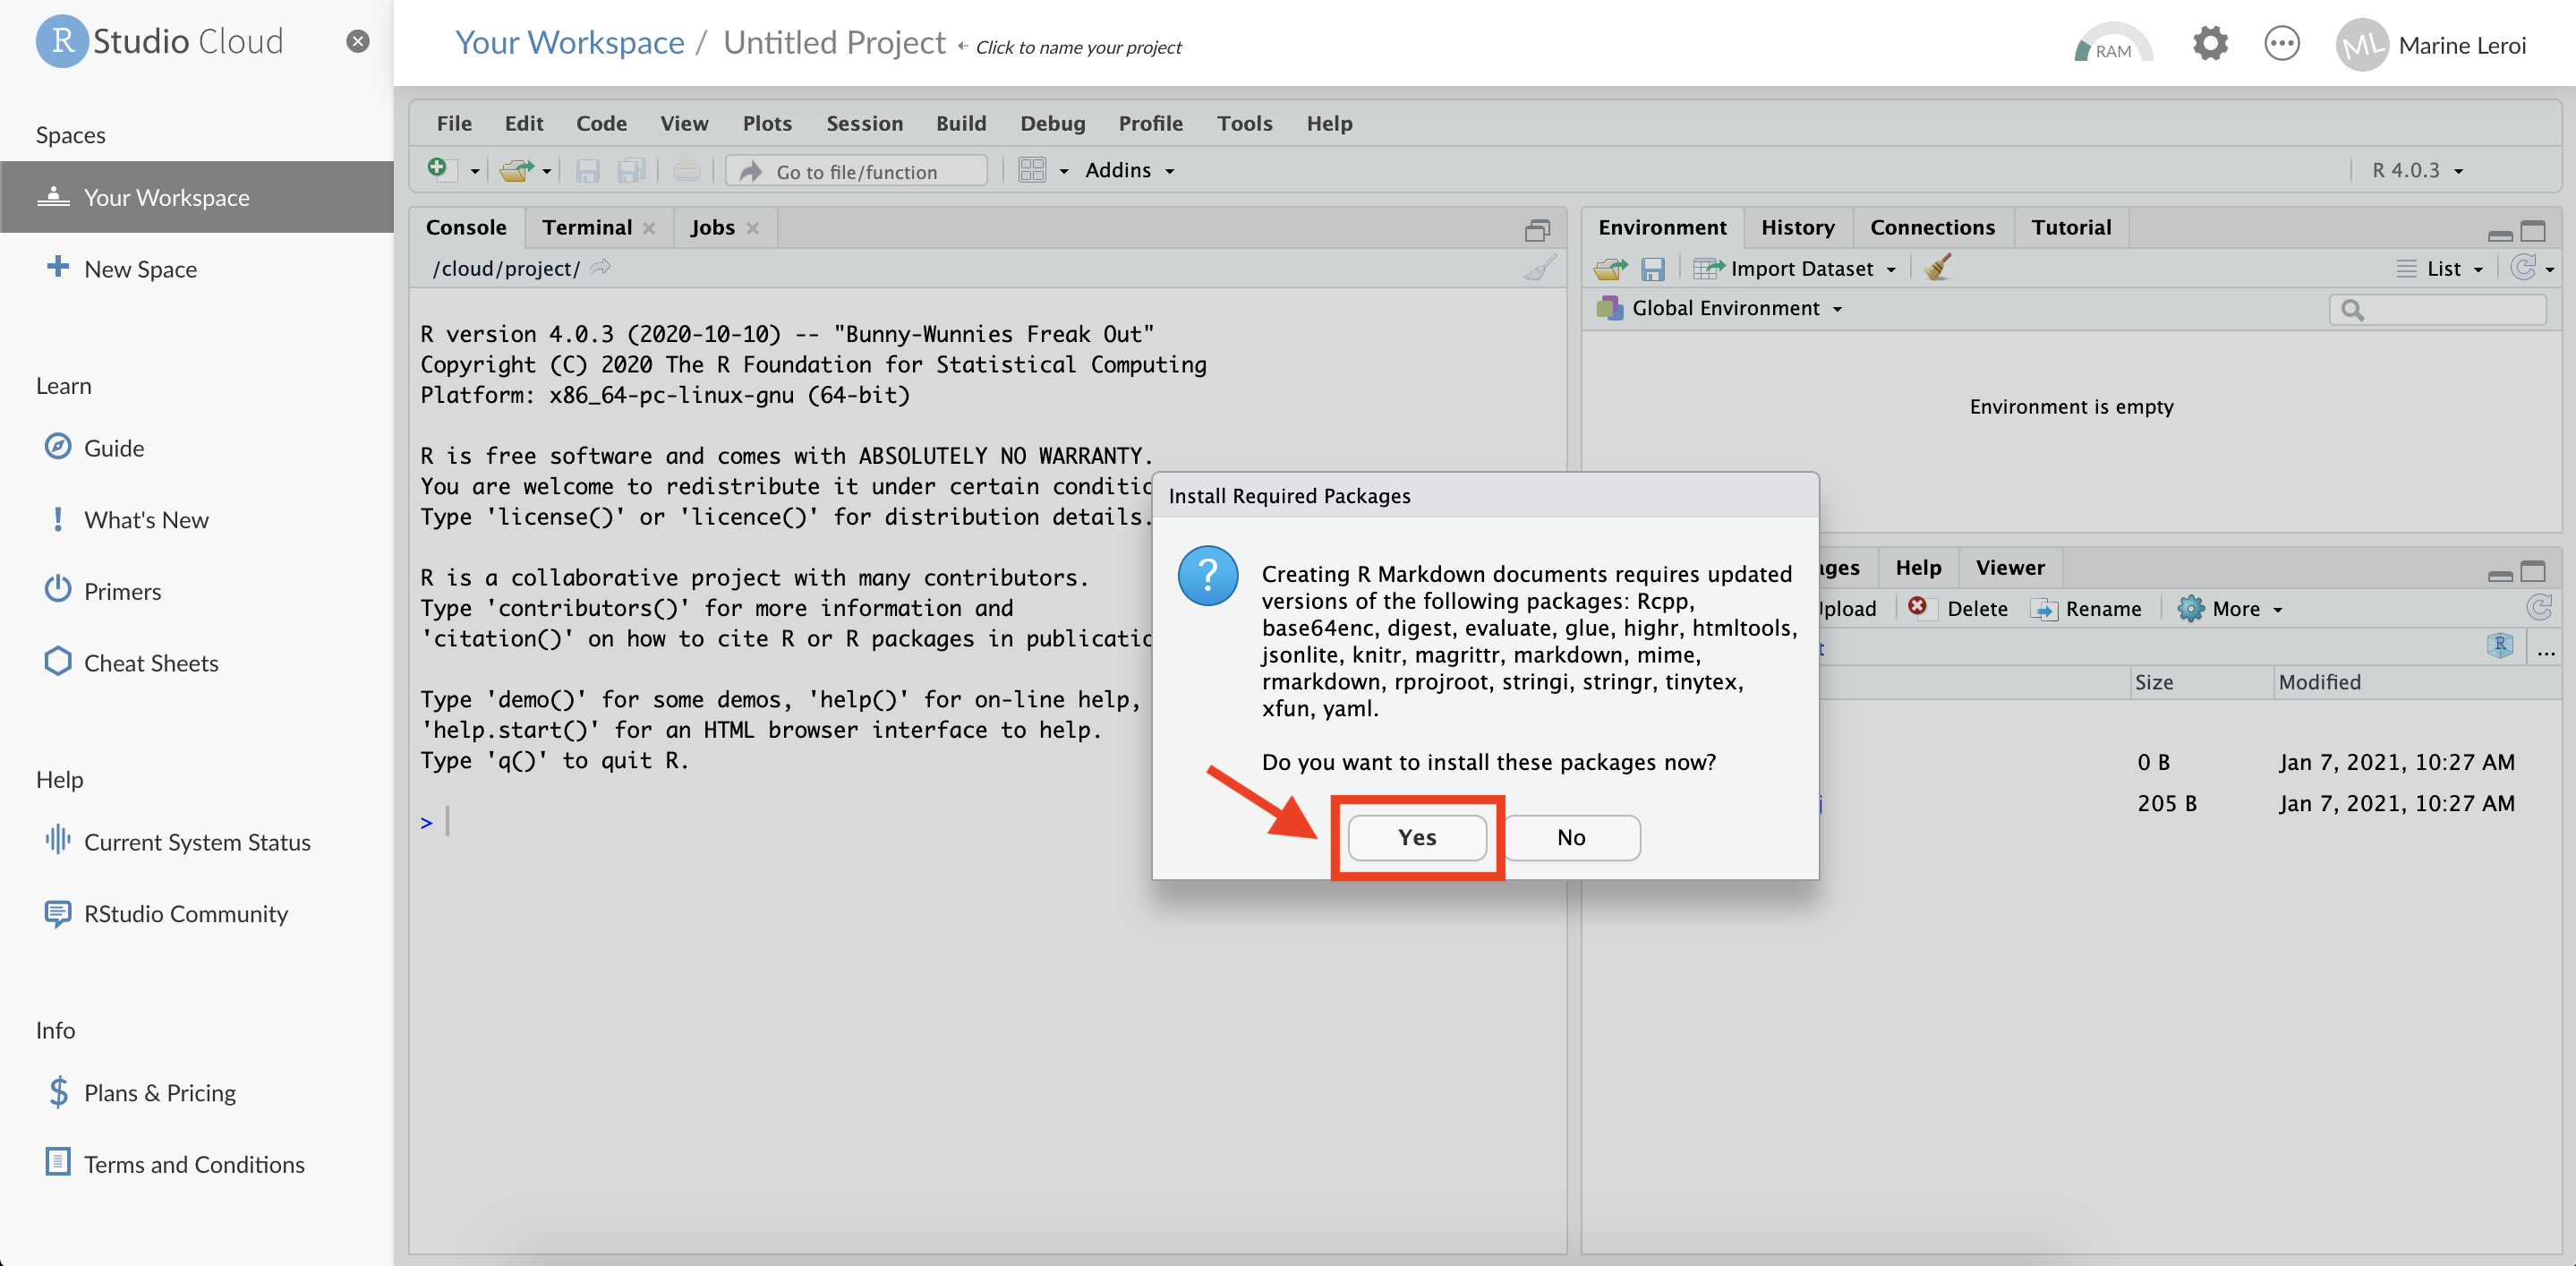The image size is (2576, 1266).
Task: Click the Open File folder icon in toolbar
Action: point(516,170)
